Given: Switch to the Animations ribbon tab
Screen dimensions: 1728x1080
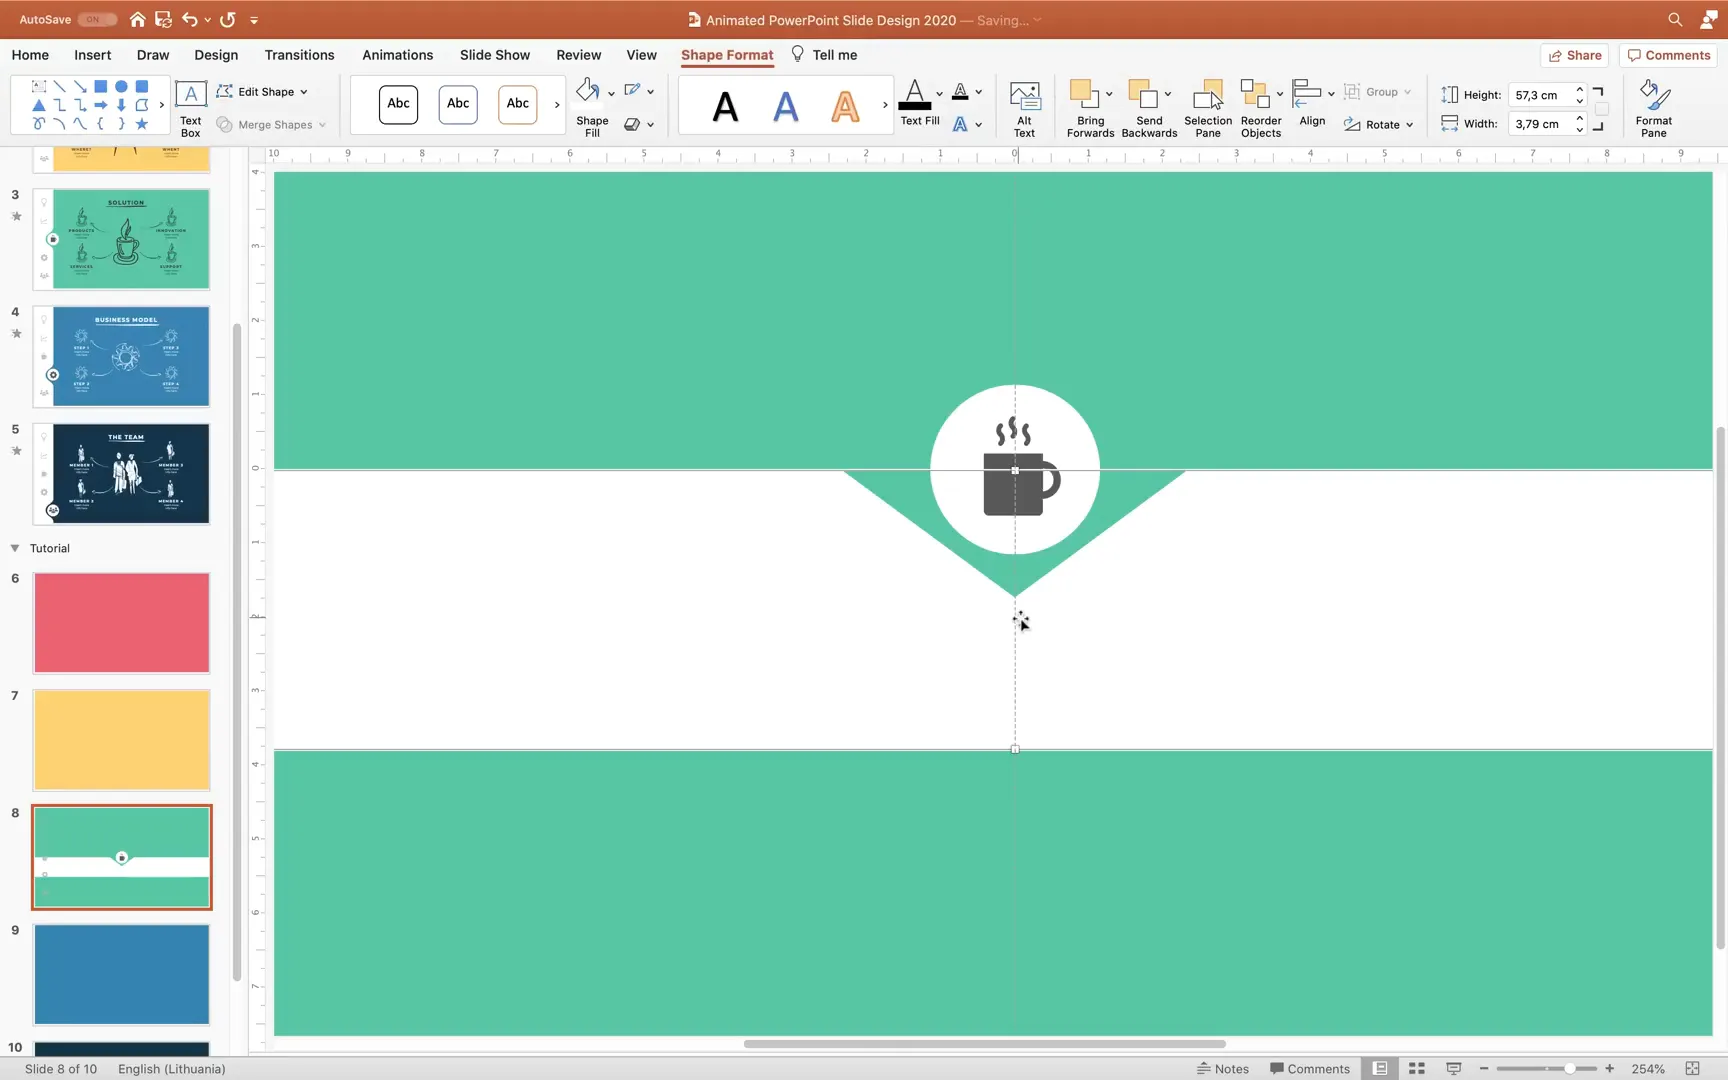Looking at the screenshot, I should pyautogui.click(x=397, y=55).
